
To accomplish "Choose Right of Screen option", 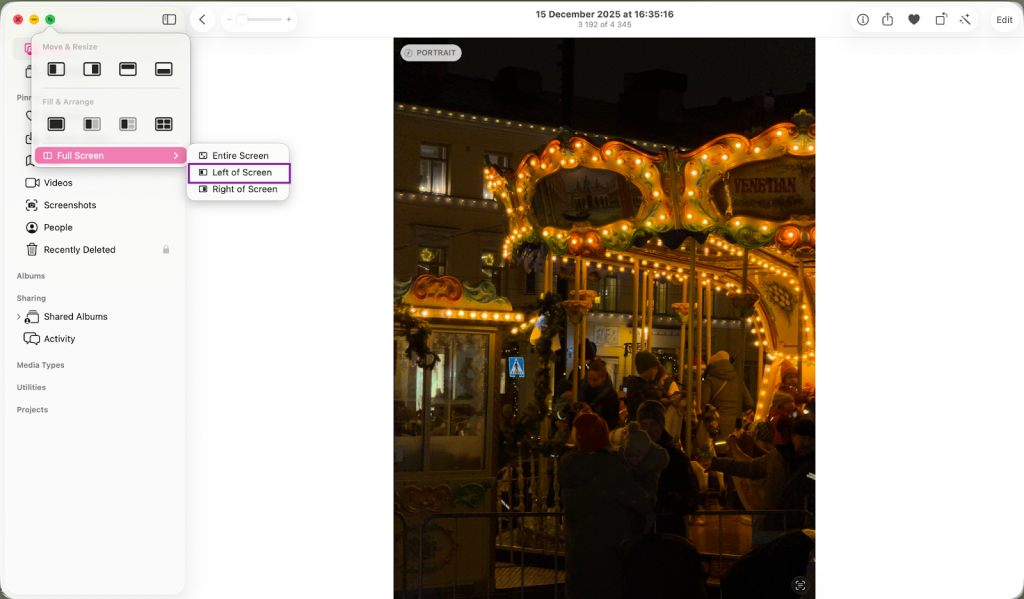I will 243,189.
